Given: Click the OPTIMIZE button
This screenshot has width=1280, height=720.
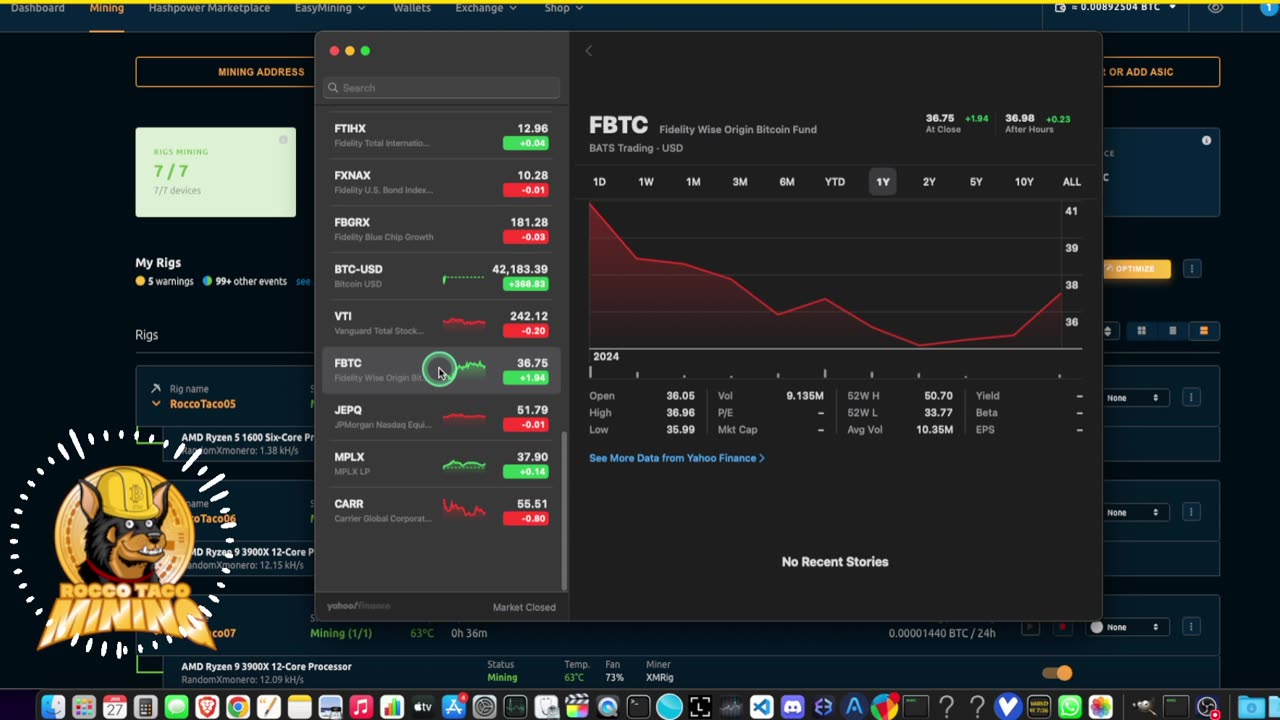Looking at the screenshot, I should pos(1136,269).
